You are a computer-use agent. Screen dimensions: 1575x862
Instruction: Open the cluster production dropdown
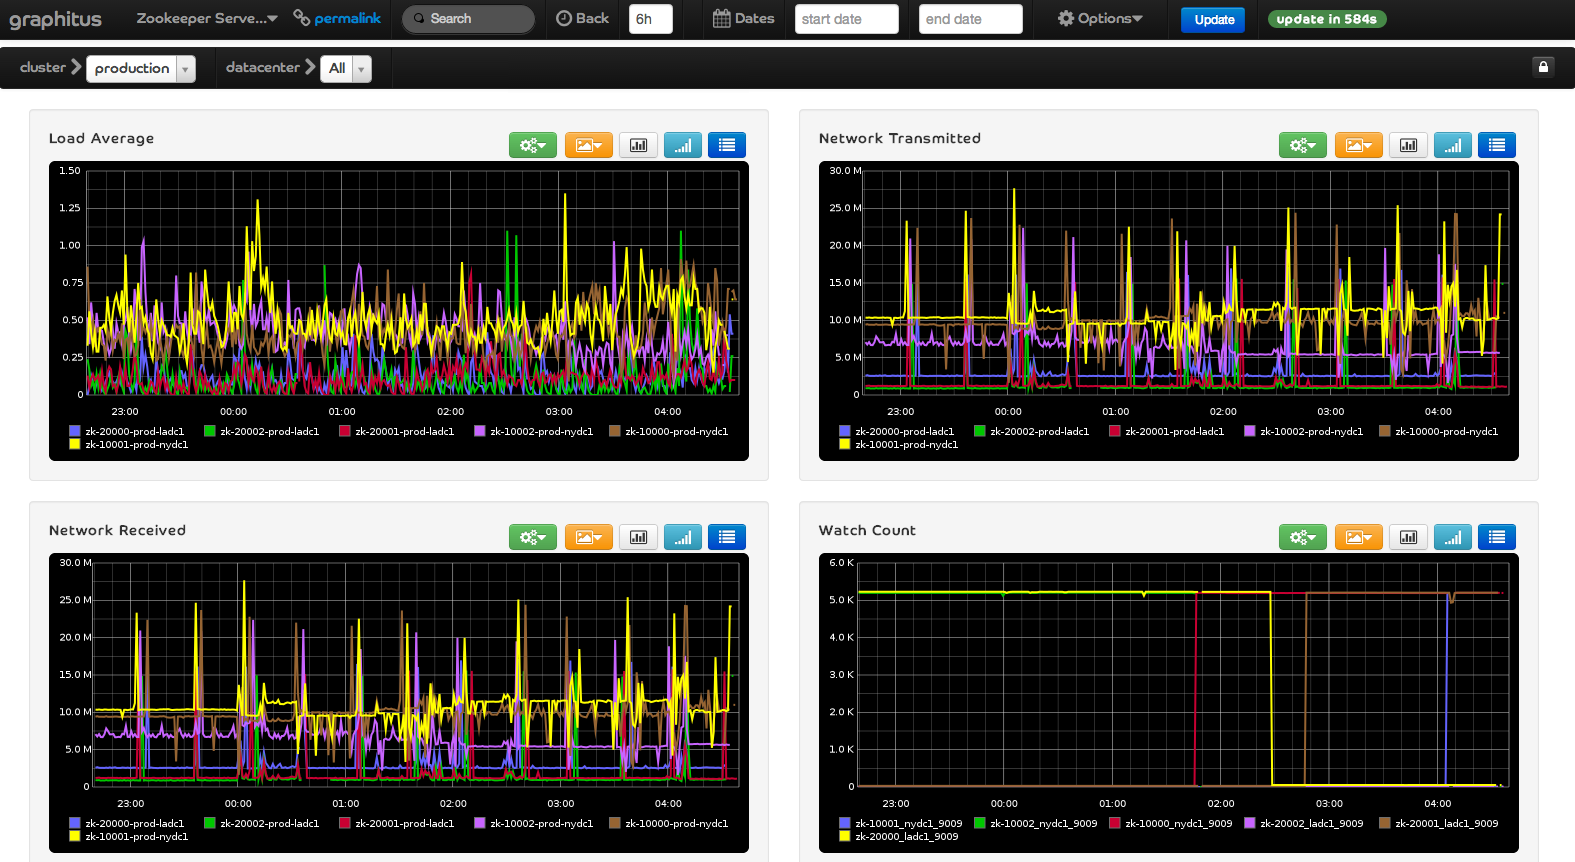click(x=141, y=68)
